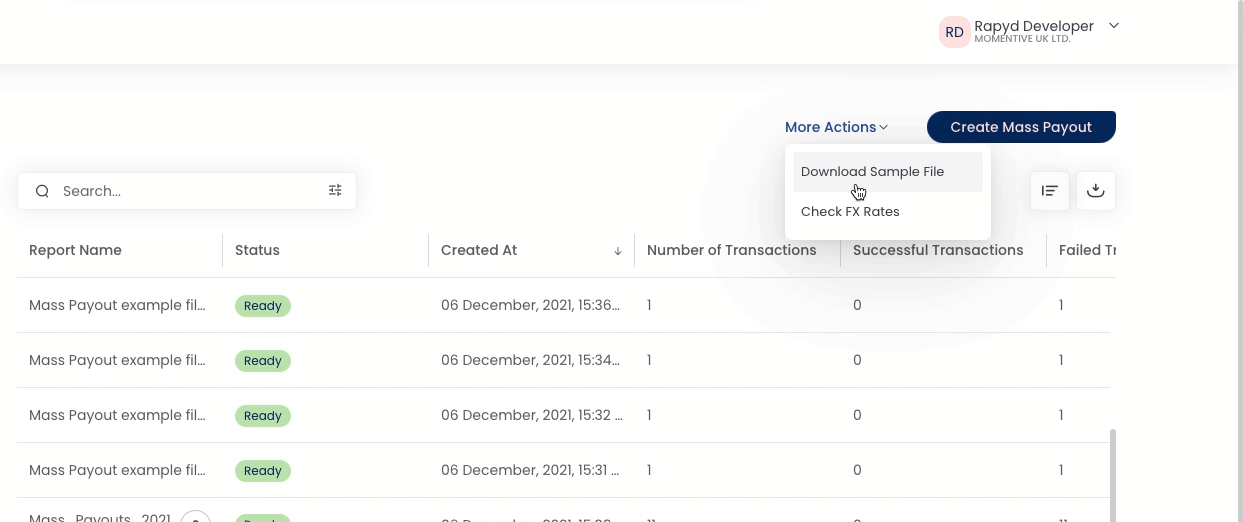Click the table's vertical scrollbar
1244x522 pixels.
[1113, 476]
